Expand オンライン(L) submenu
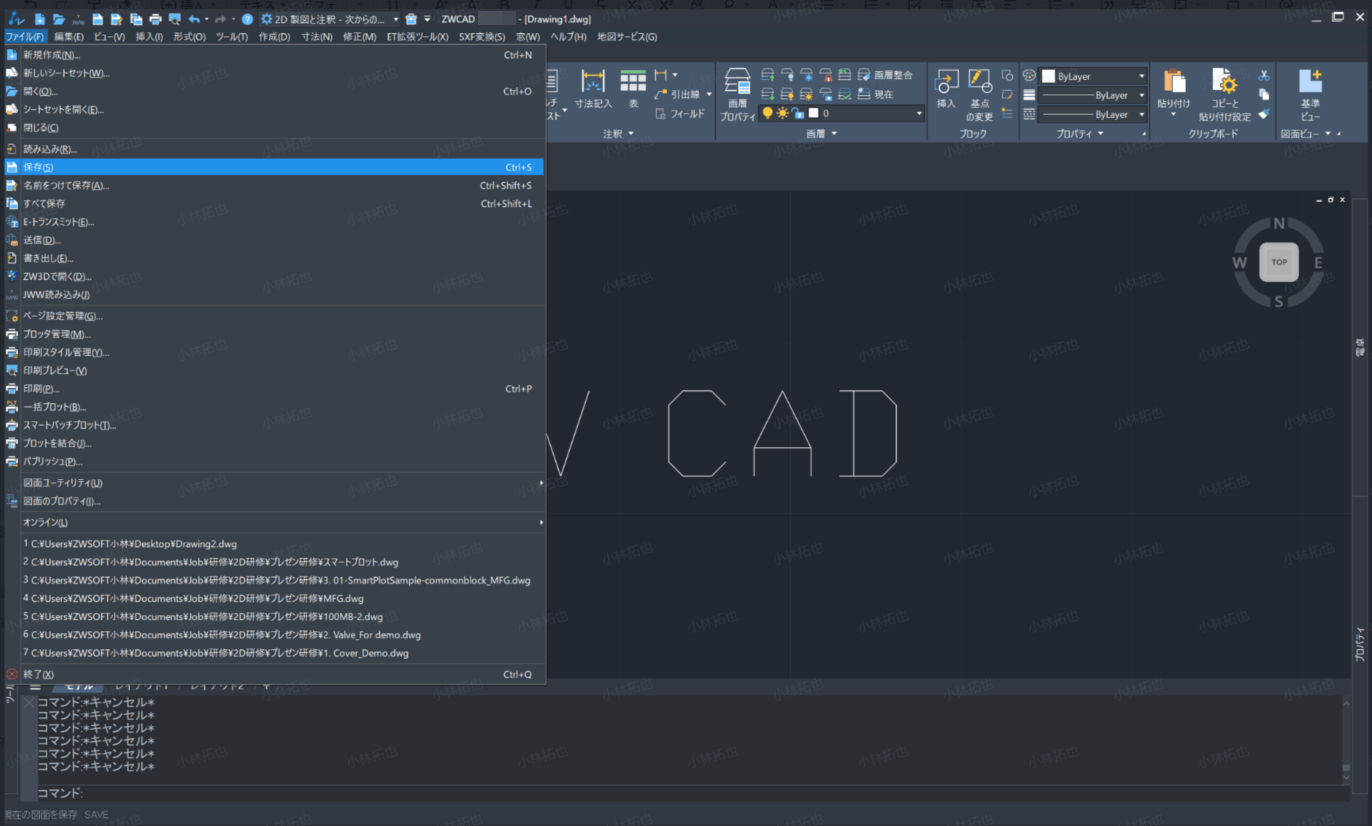 pos(275,522)
